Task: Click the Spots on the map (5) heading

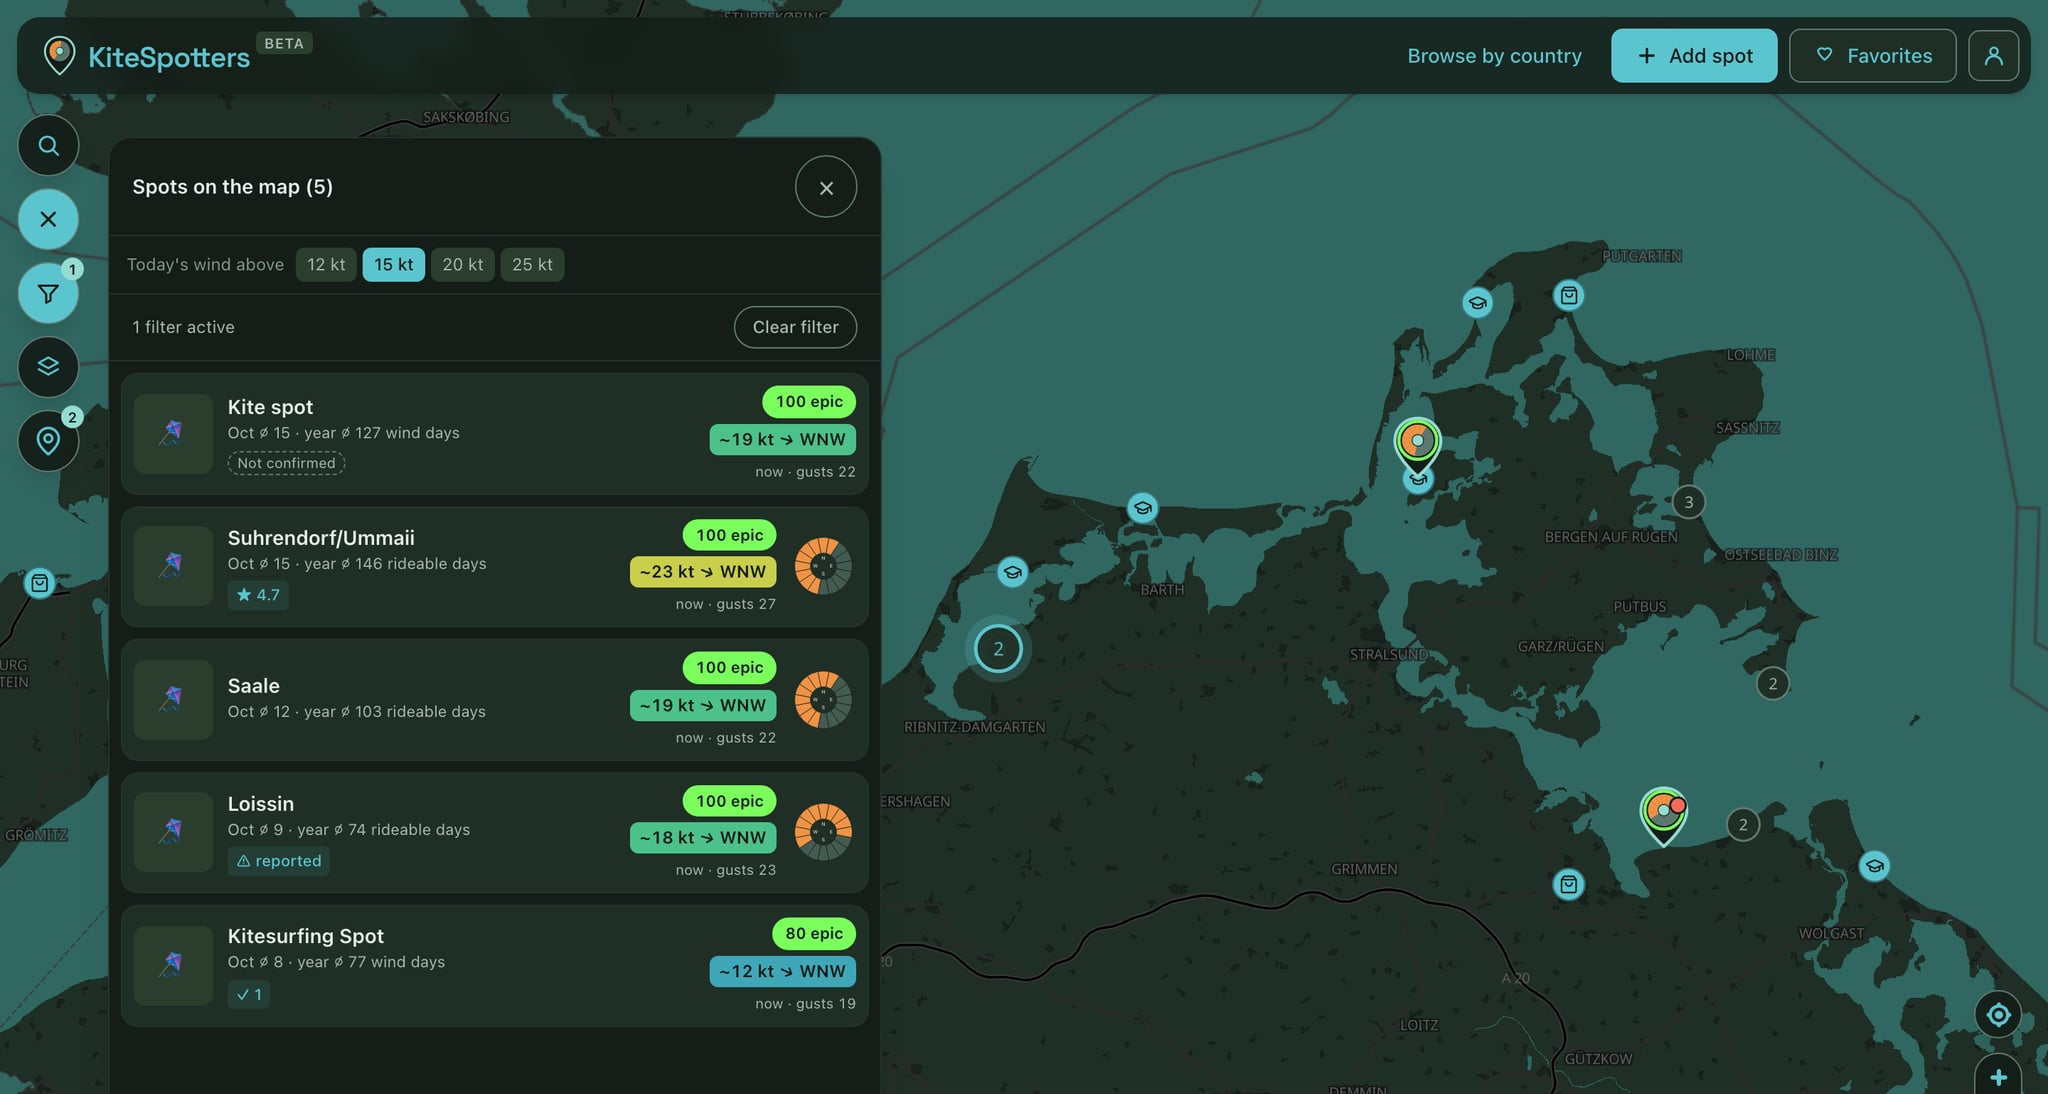Action: [232, 187]
